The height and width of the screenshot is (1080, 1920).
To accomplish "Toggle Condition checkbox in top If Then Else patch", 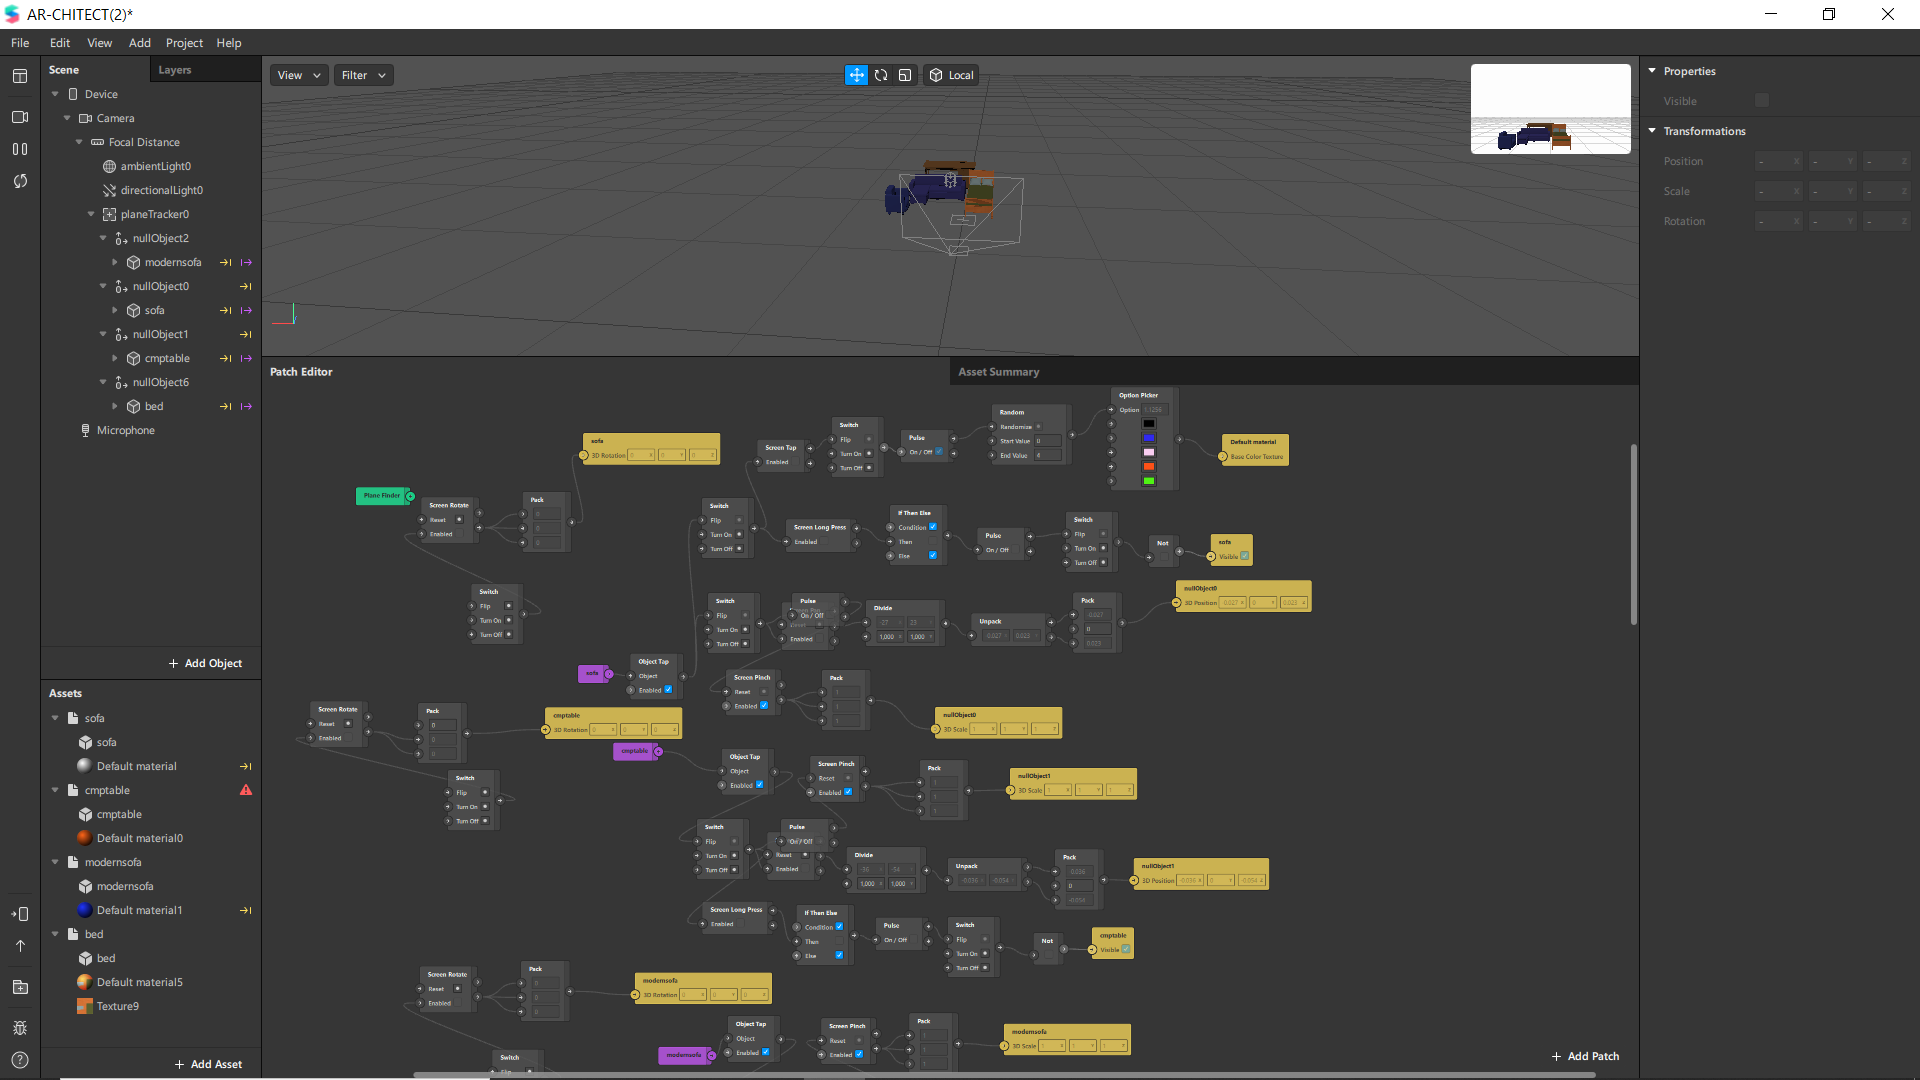I will click(x=933, y=527).
